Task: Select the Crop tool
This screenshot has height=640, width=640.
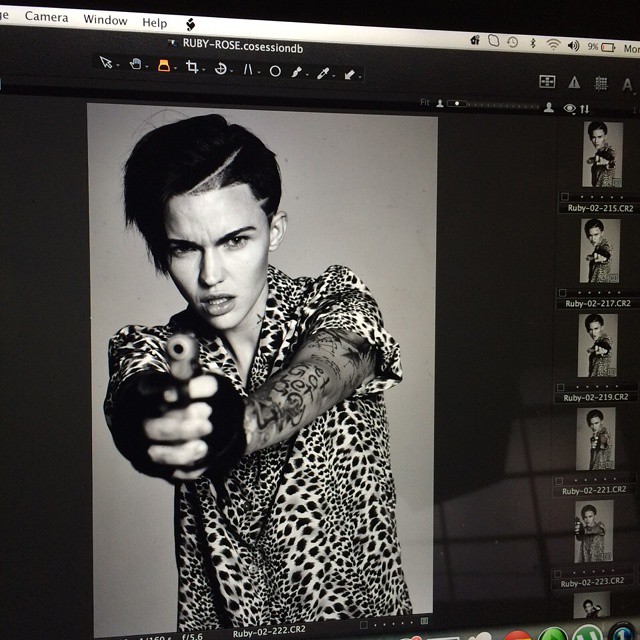Action: 192,67
